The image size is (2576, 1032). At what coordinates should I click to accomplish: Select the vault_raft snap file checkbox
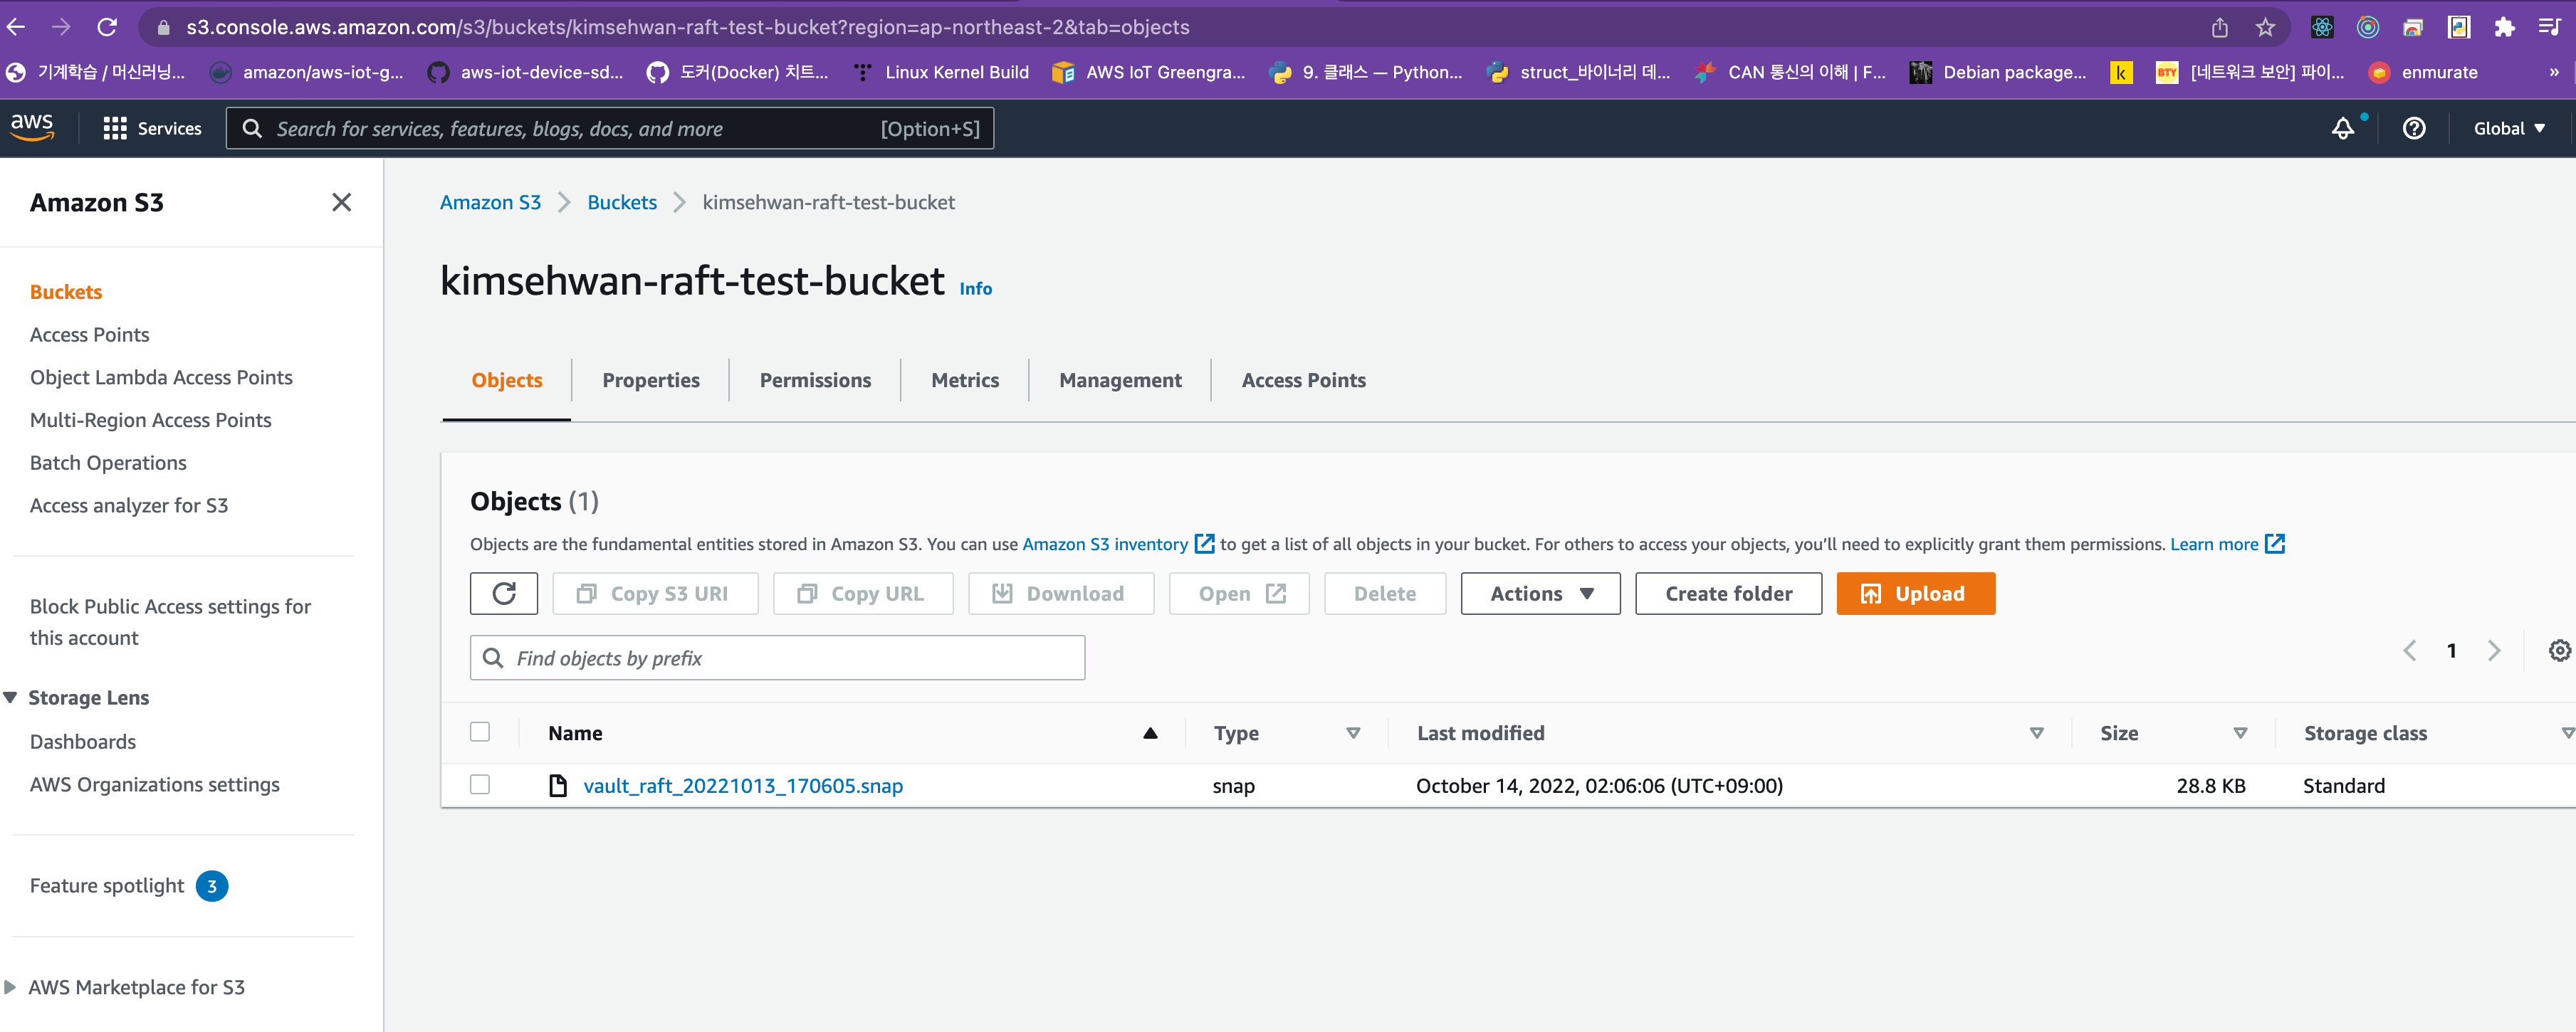click(x=480, y=785)
